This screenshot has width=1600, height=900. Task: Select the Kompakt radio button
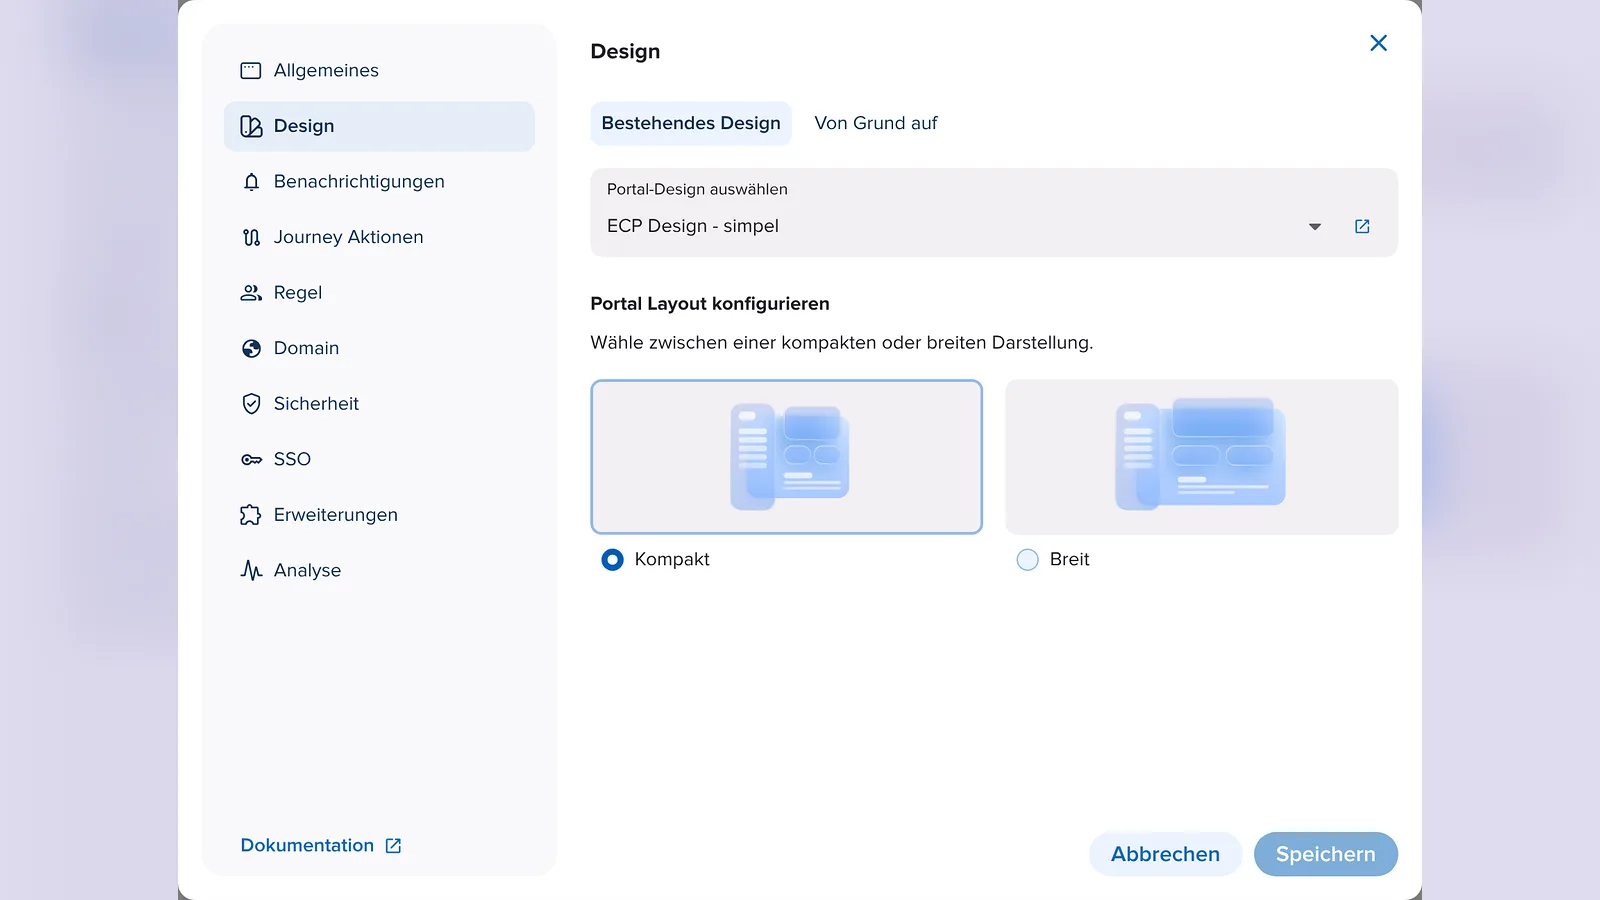(612, 560)
